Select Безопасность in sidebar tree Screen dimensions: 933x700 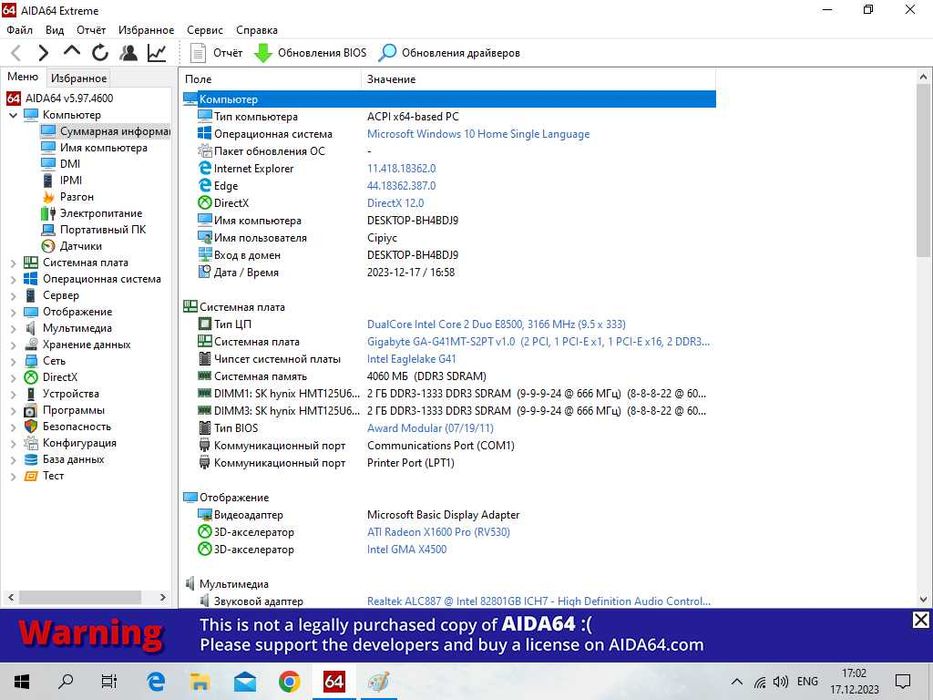[68, 426]
